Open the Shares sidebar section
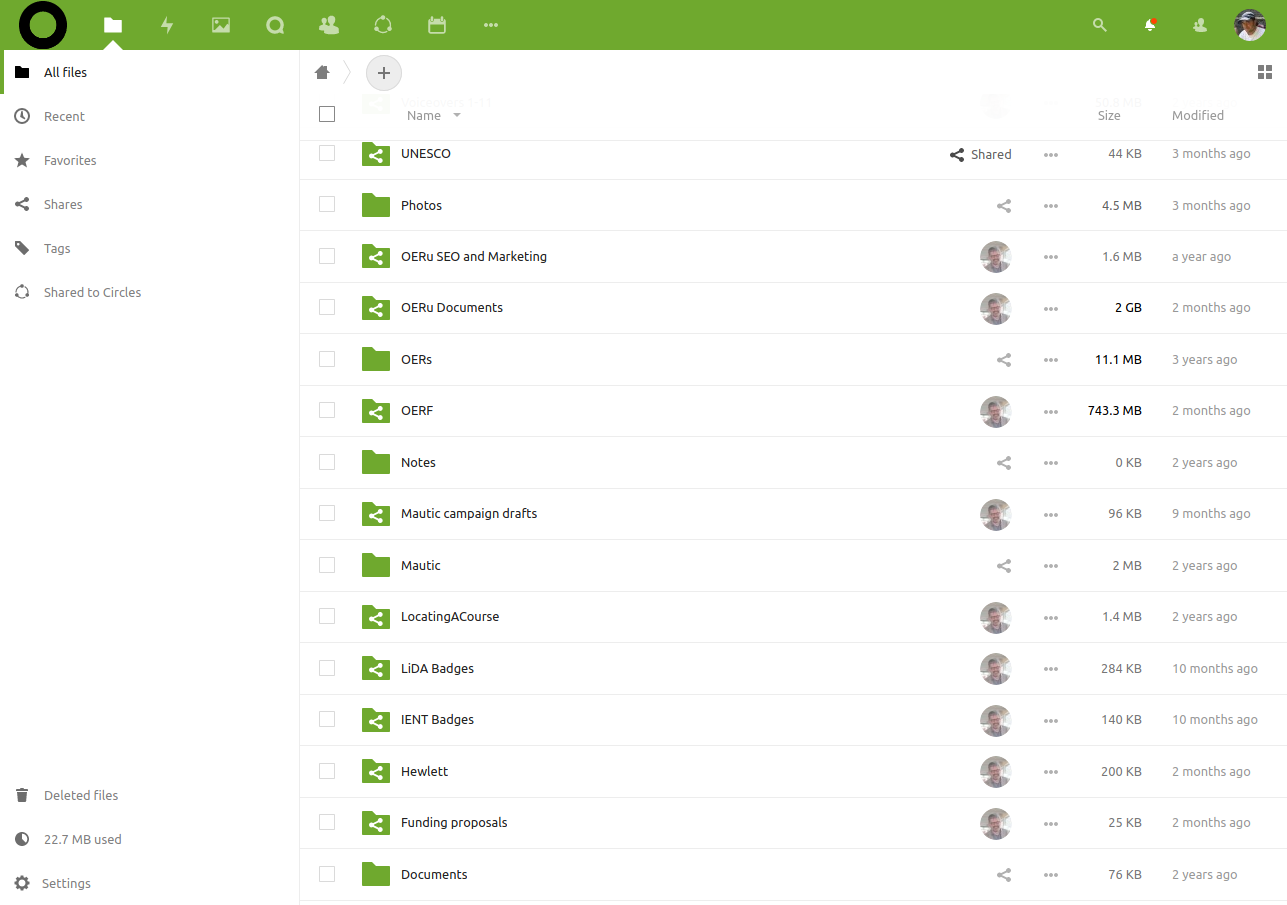The height and width of the screenshot is (905, 1287). (x=150, y=204)
